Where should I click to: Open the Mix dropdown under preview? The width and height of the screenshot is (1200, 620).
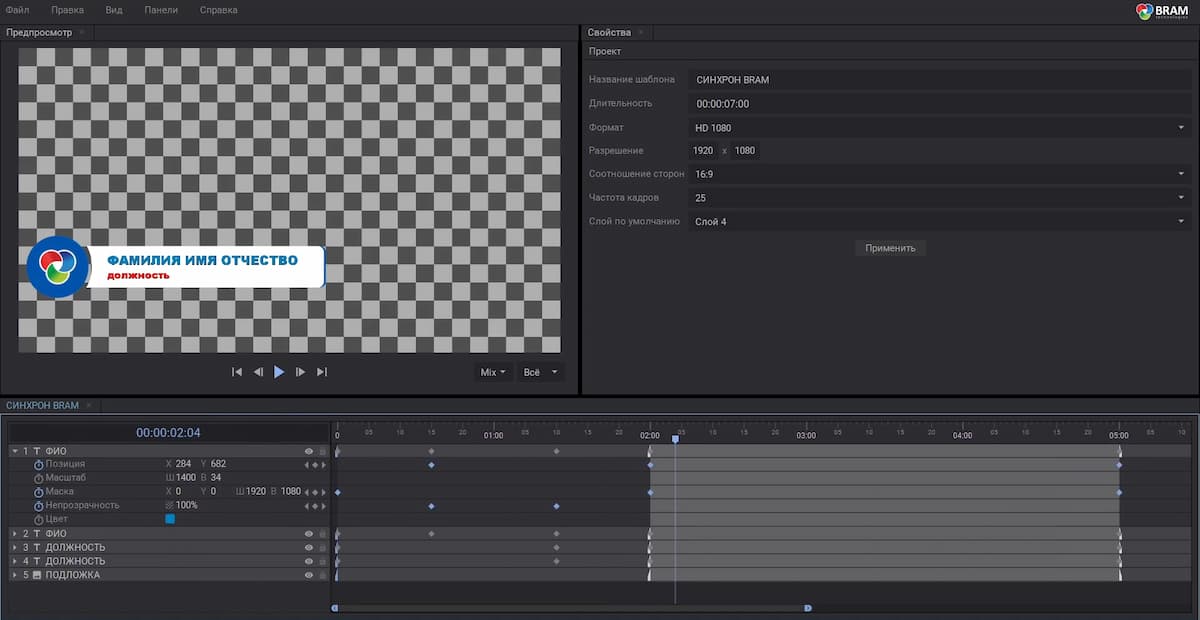click(494, 372)
